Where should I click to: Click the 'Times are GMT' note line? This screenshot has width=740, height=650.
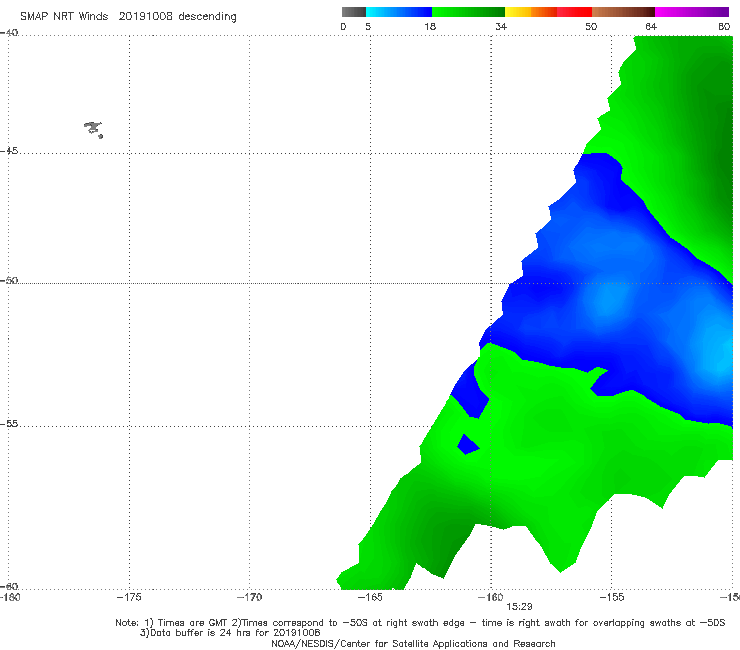(420, 623)
